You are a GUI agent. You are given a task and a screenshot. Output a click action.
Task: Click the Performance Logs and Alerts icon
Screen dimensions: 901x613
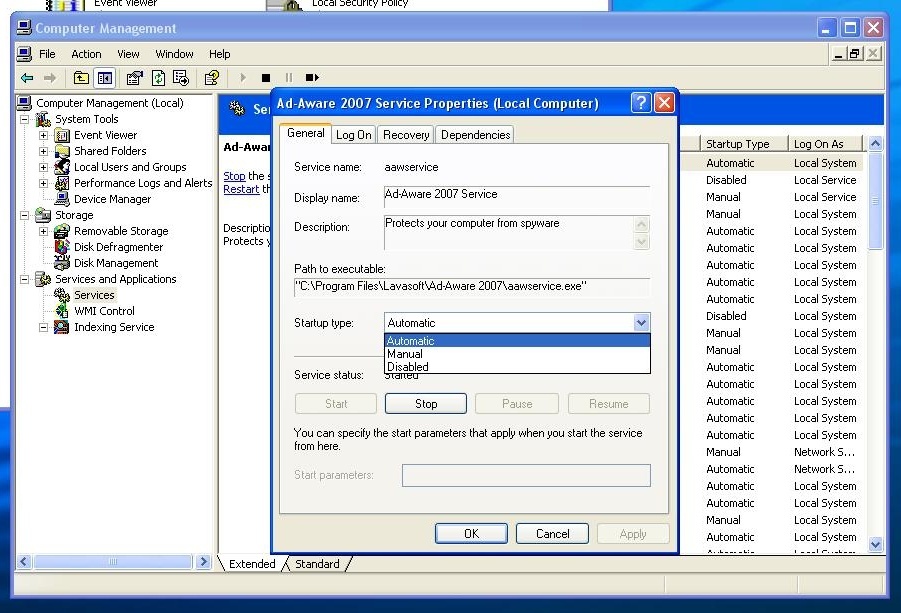[x=62, y=183]
